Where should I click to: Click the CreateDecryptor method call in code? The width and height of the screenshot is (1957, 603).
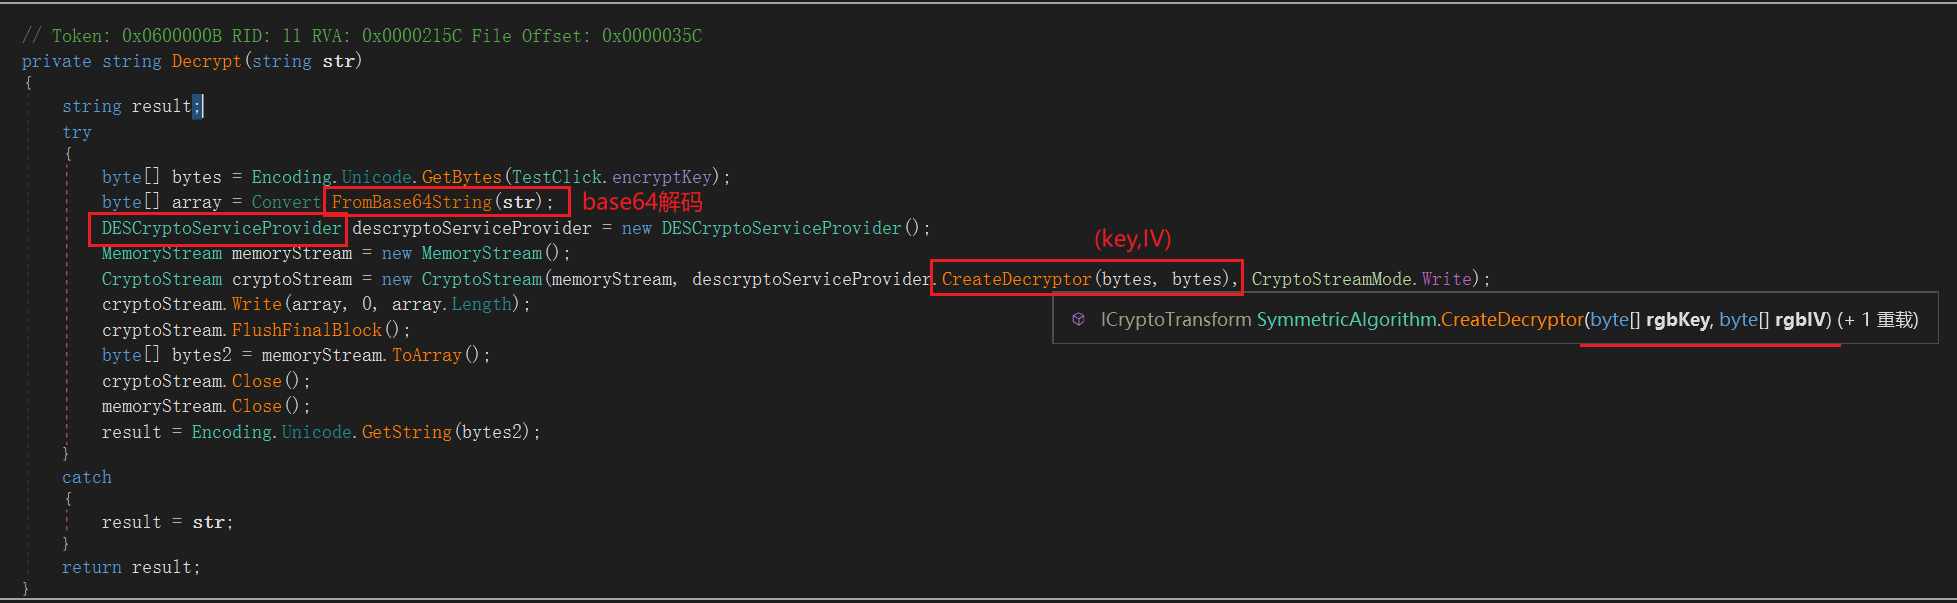[1016, 279]
